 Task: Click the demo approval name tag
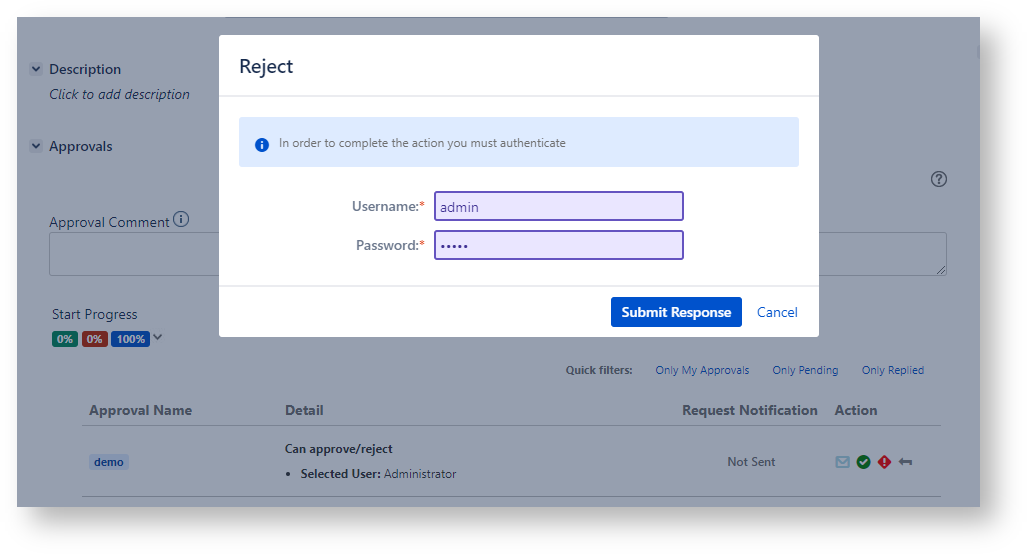click(x=109, y=462)
